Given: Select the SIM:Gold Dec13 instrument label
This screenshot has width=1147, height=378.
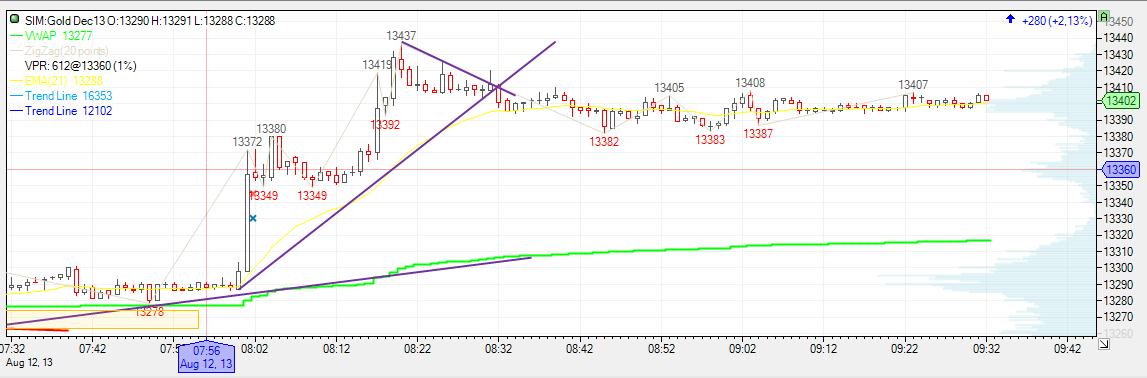Looking at the screenshot, I should pyautogui.click(x=64, y=20).
